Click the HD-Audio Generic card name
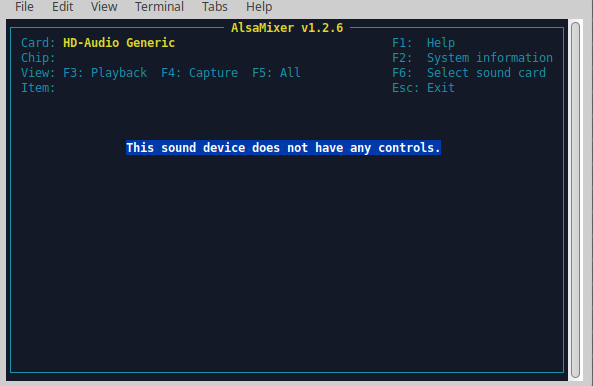The image size is (593, 386). (119, 43)
